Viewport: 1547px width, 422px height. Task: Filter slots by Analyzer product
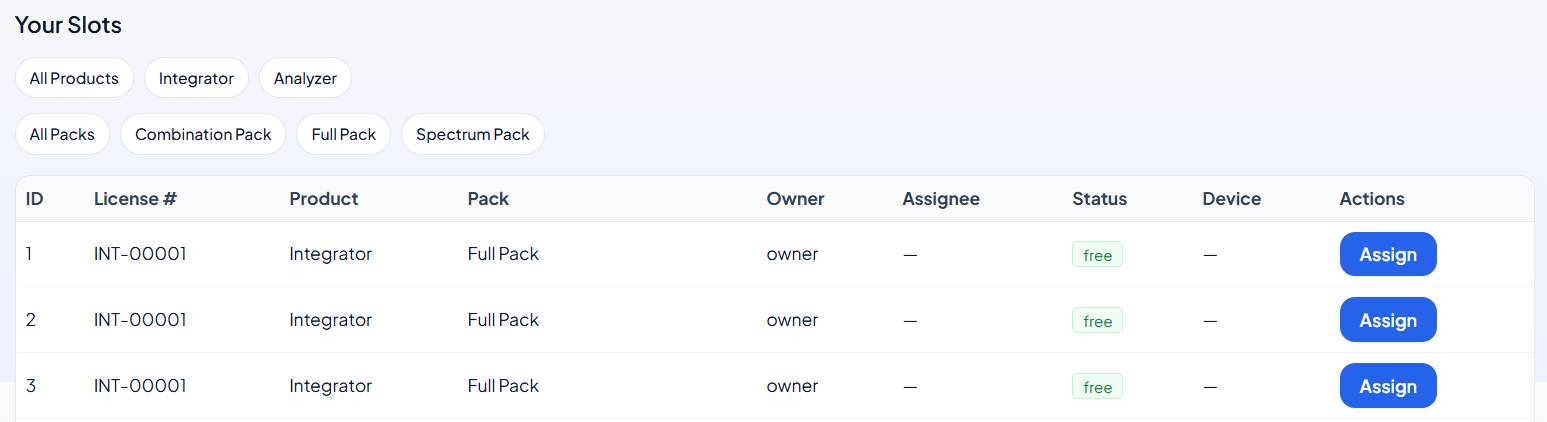point(305,78)
